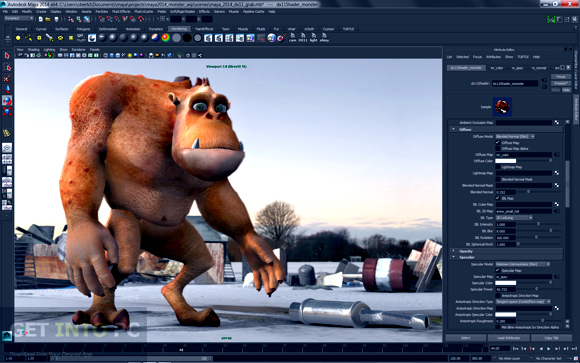Click the Play Forward button

point(549,349)
